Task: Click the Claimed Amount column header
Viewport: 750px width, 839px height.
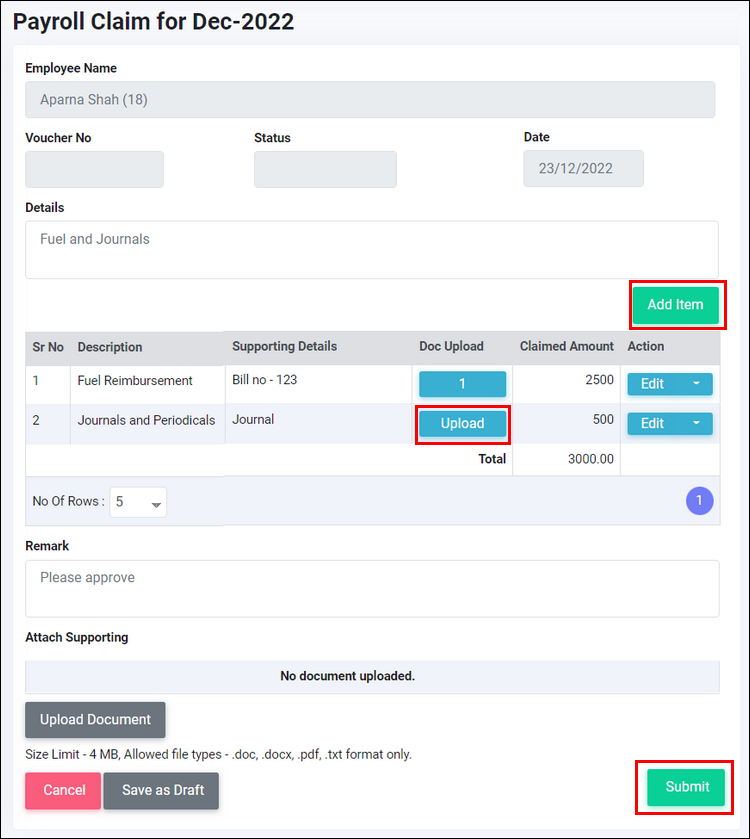Action: coord(567,346)
